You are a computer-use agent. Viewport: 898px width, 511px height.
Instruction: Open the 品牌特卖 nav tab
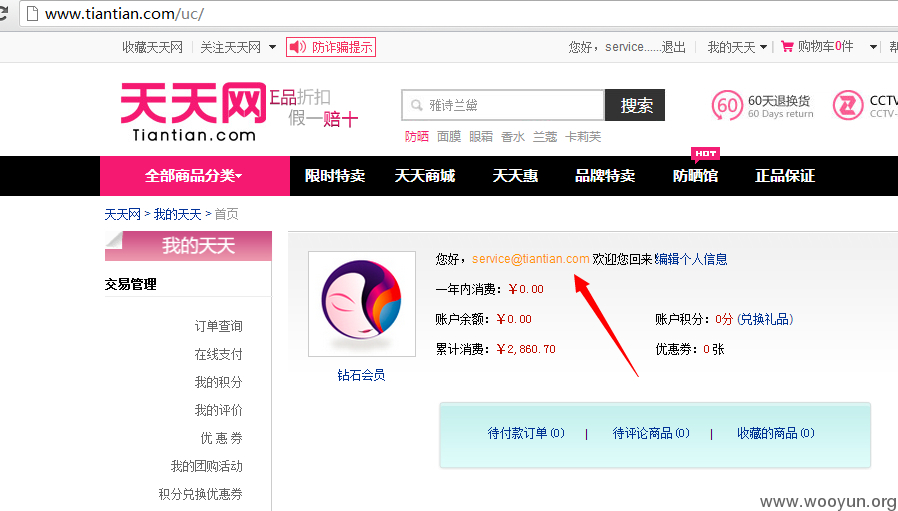tap(605, 175)
